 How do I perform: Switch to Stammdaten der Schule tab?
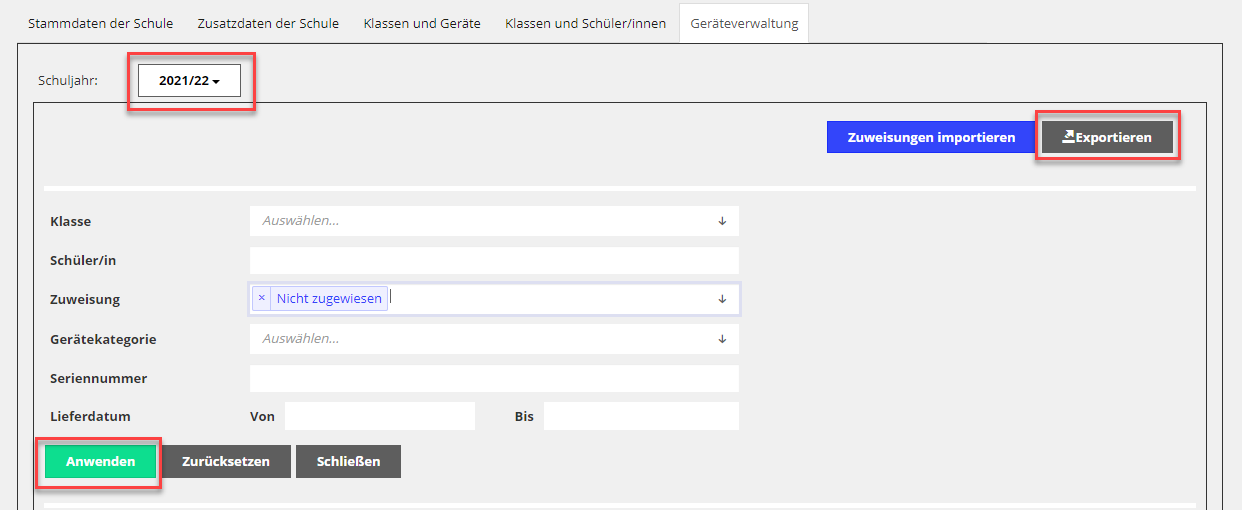100,23
